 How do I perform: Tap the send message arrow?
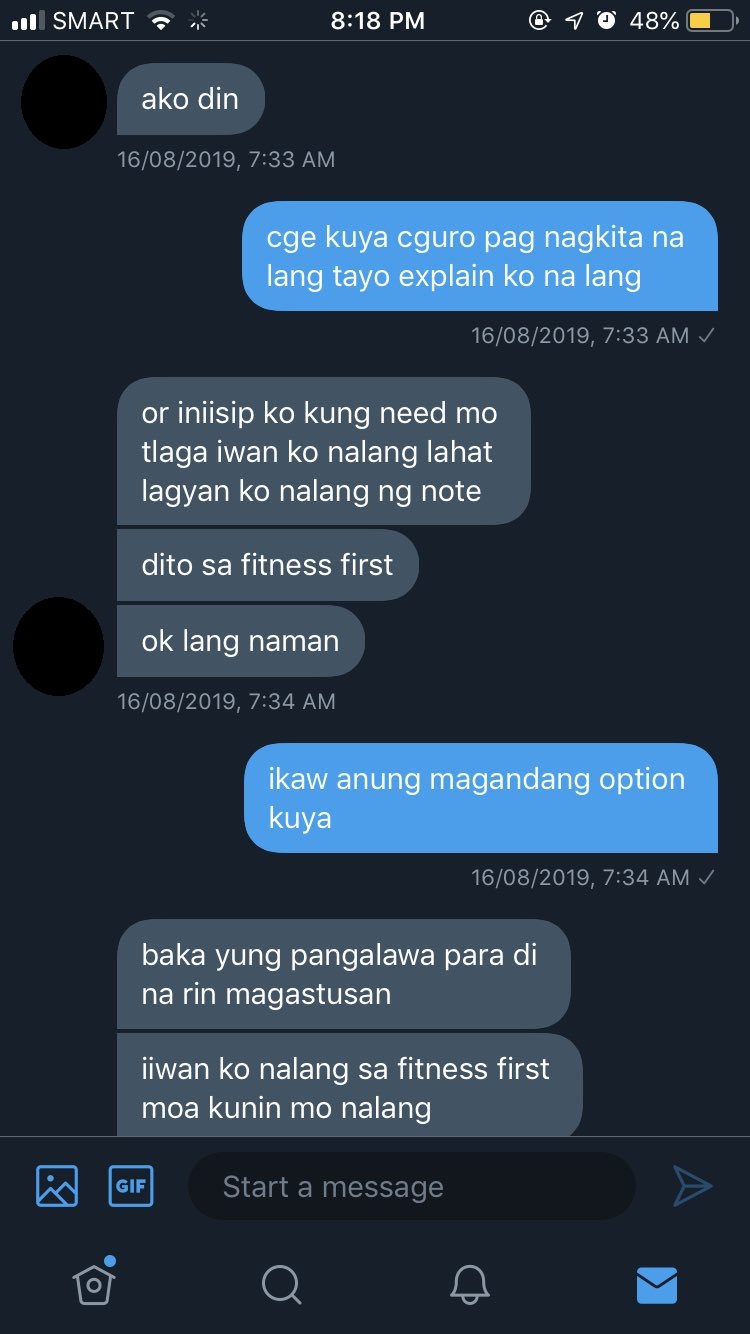[x=692, y=1186]
